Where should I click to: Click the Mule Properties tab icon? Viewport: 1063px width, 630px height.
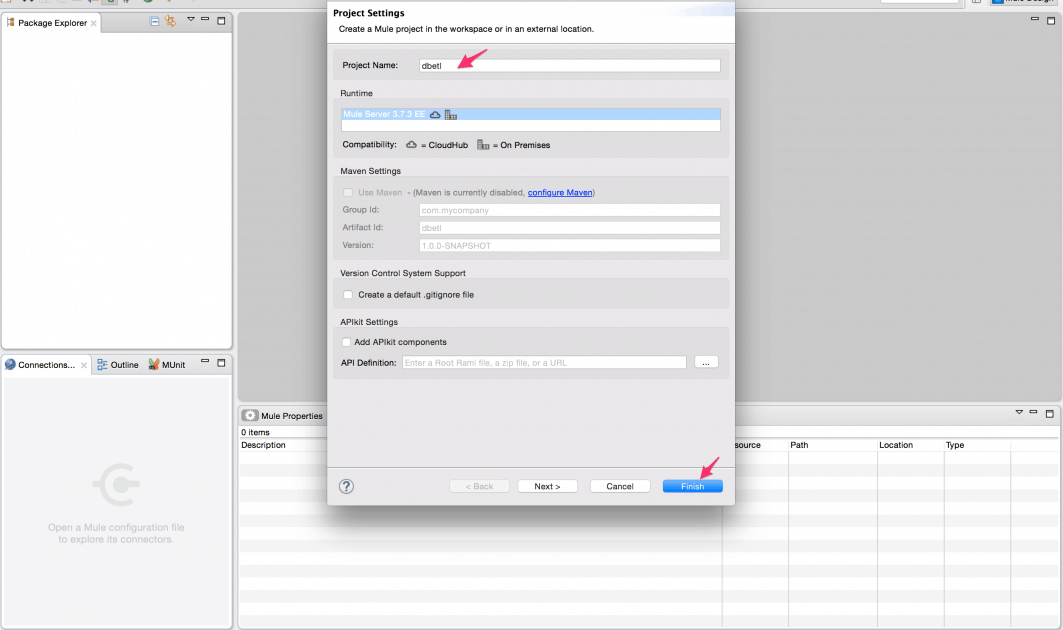[248, 415]
